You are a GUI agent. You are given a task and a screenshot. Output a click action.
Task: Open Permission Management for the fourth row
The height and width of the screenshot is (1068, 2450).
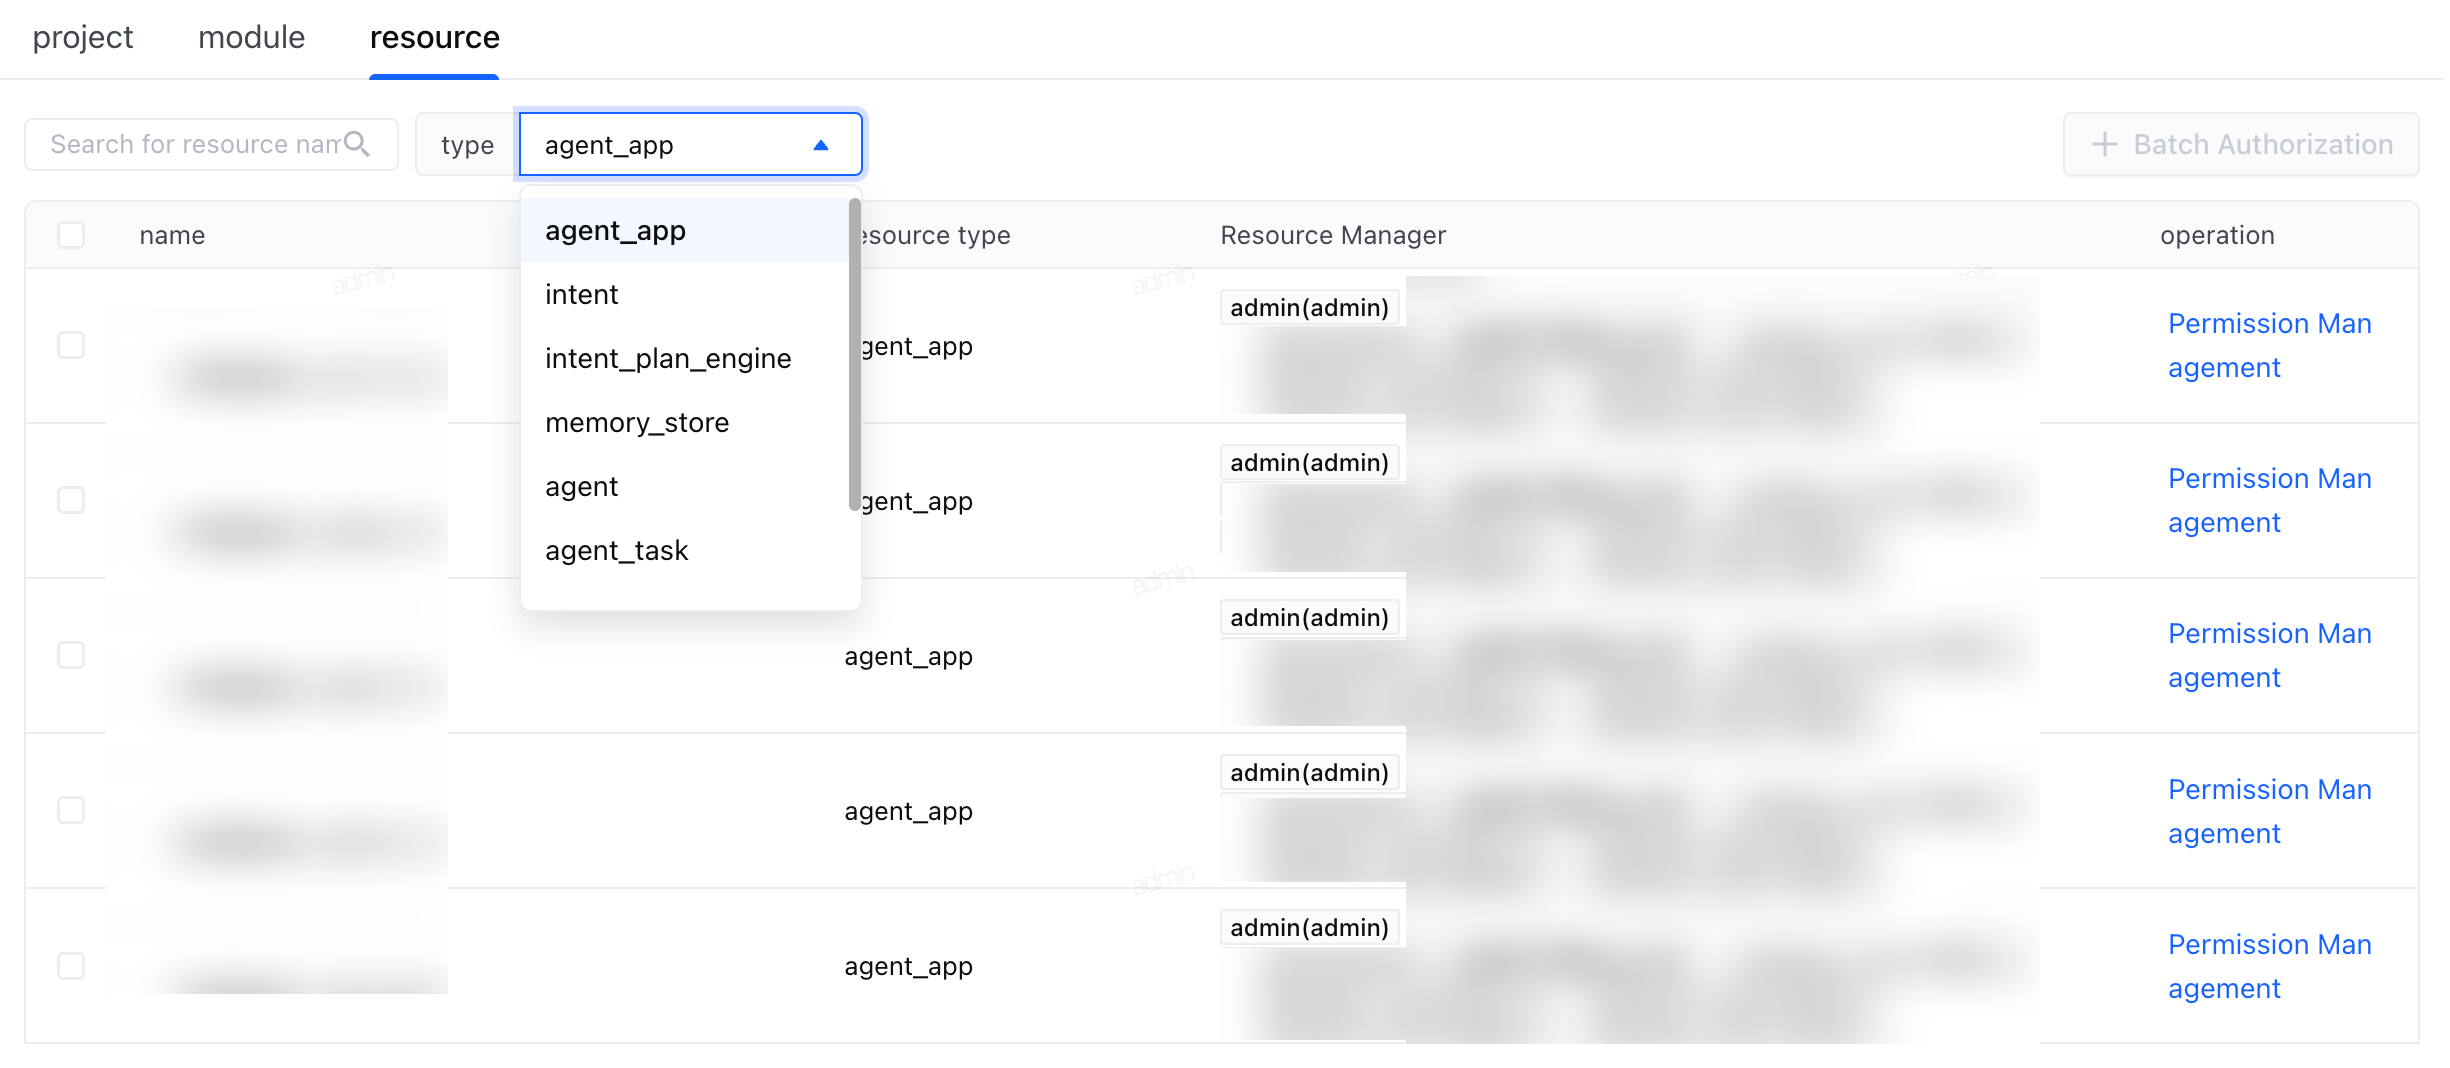coord(2270,812)
